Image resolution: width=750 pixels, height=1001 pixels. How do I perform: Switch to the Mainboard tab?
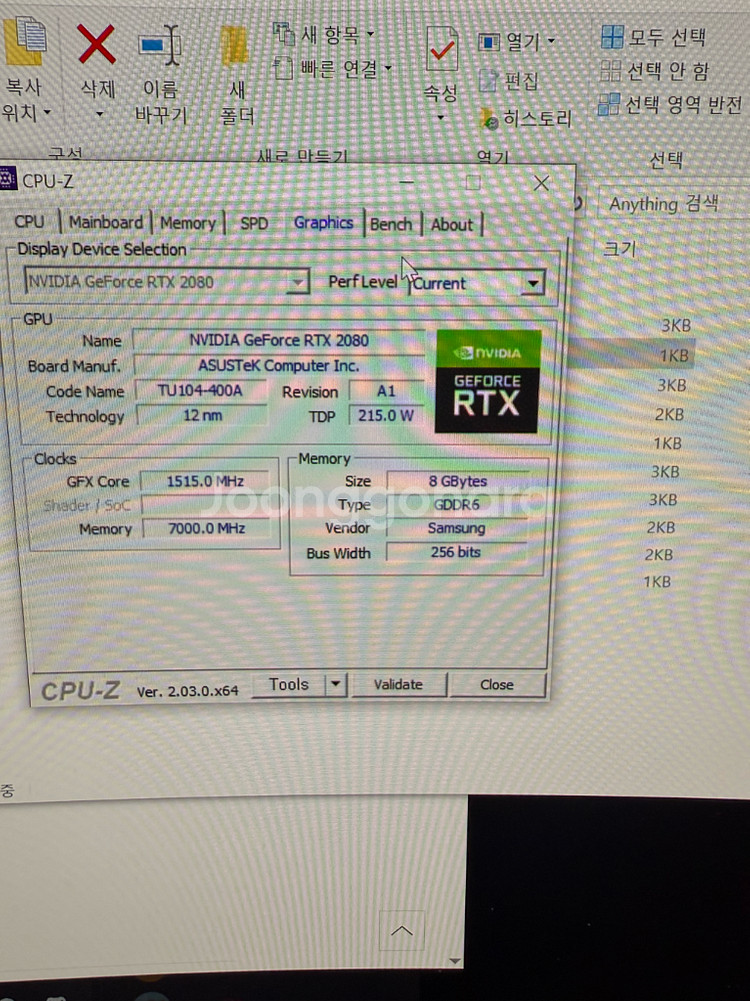point(106,222)
